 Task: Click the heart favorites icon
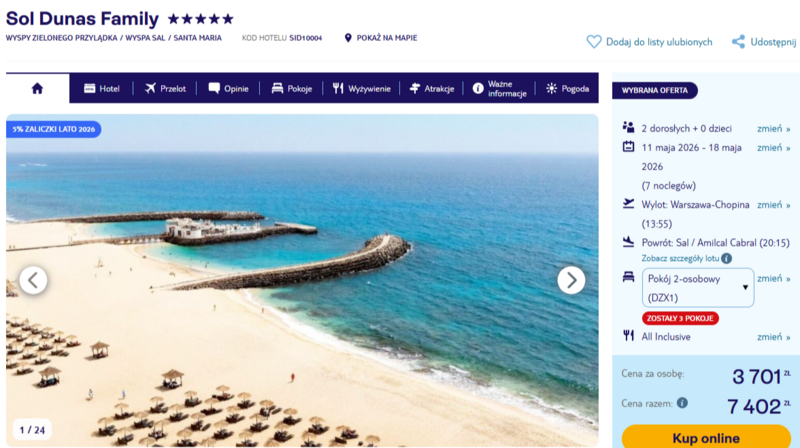click(593, 42)
